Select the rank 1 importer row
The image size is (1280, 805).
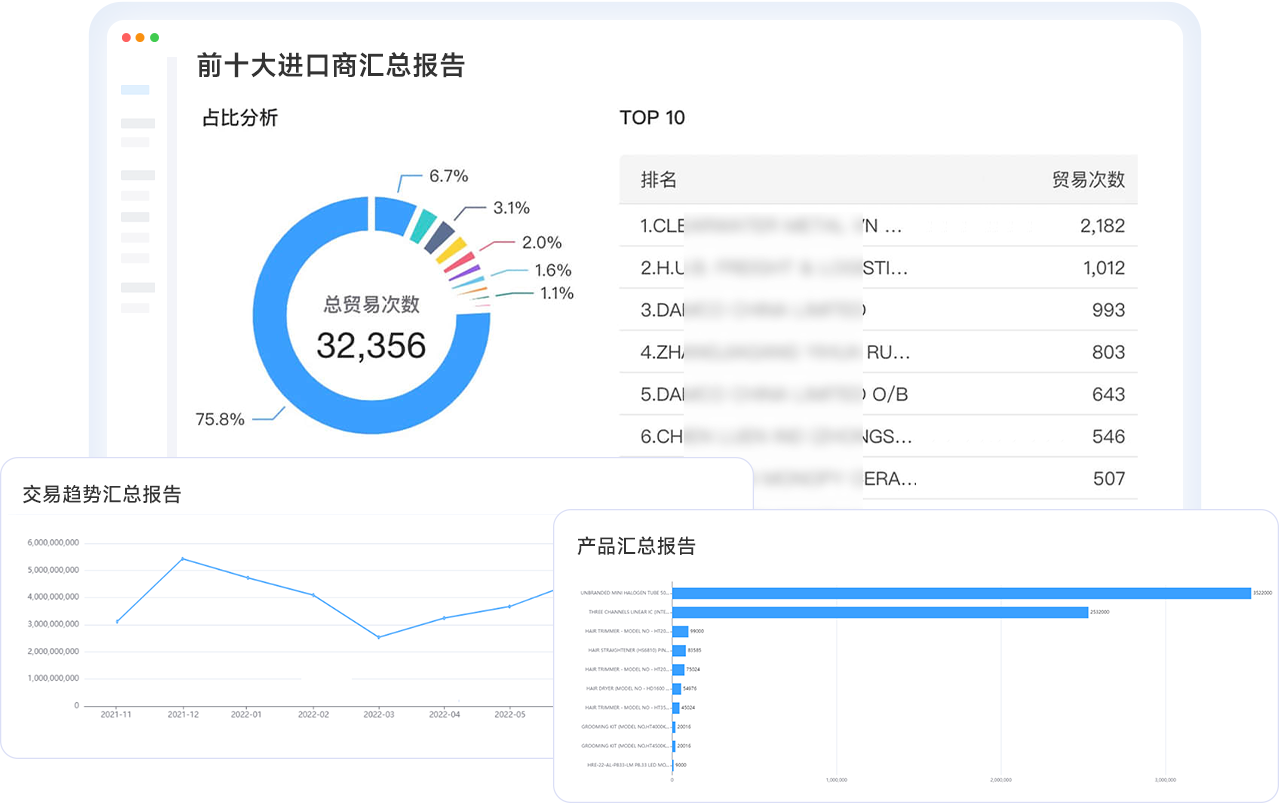(x=878, y=226)
